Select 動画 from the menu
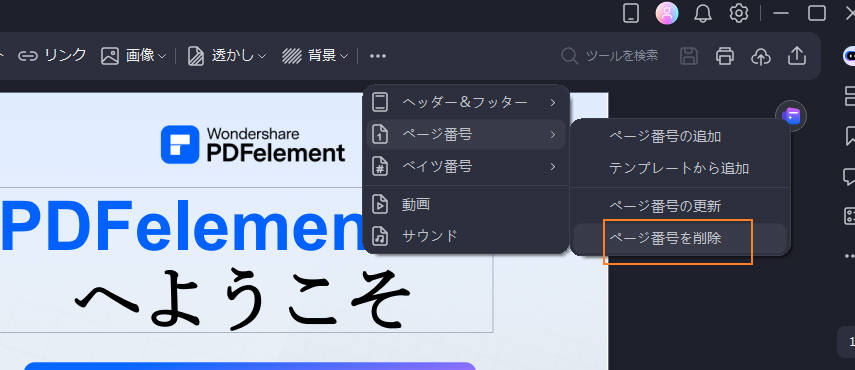This screenshot has height=370, width=855. pyautogui.click(x=466, y=204)
